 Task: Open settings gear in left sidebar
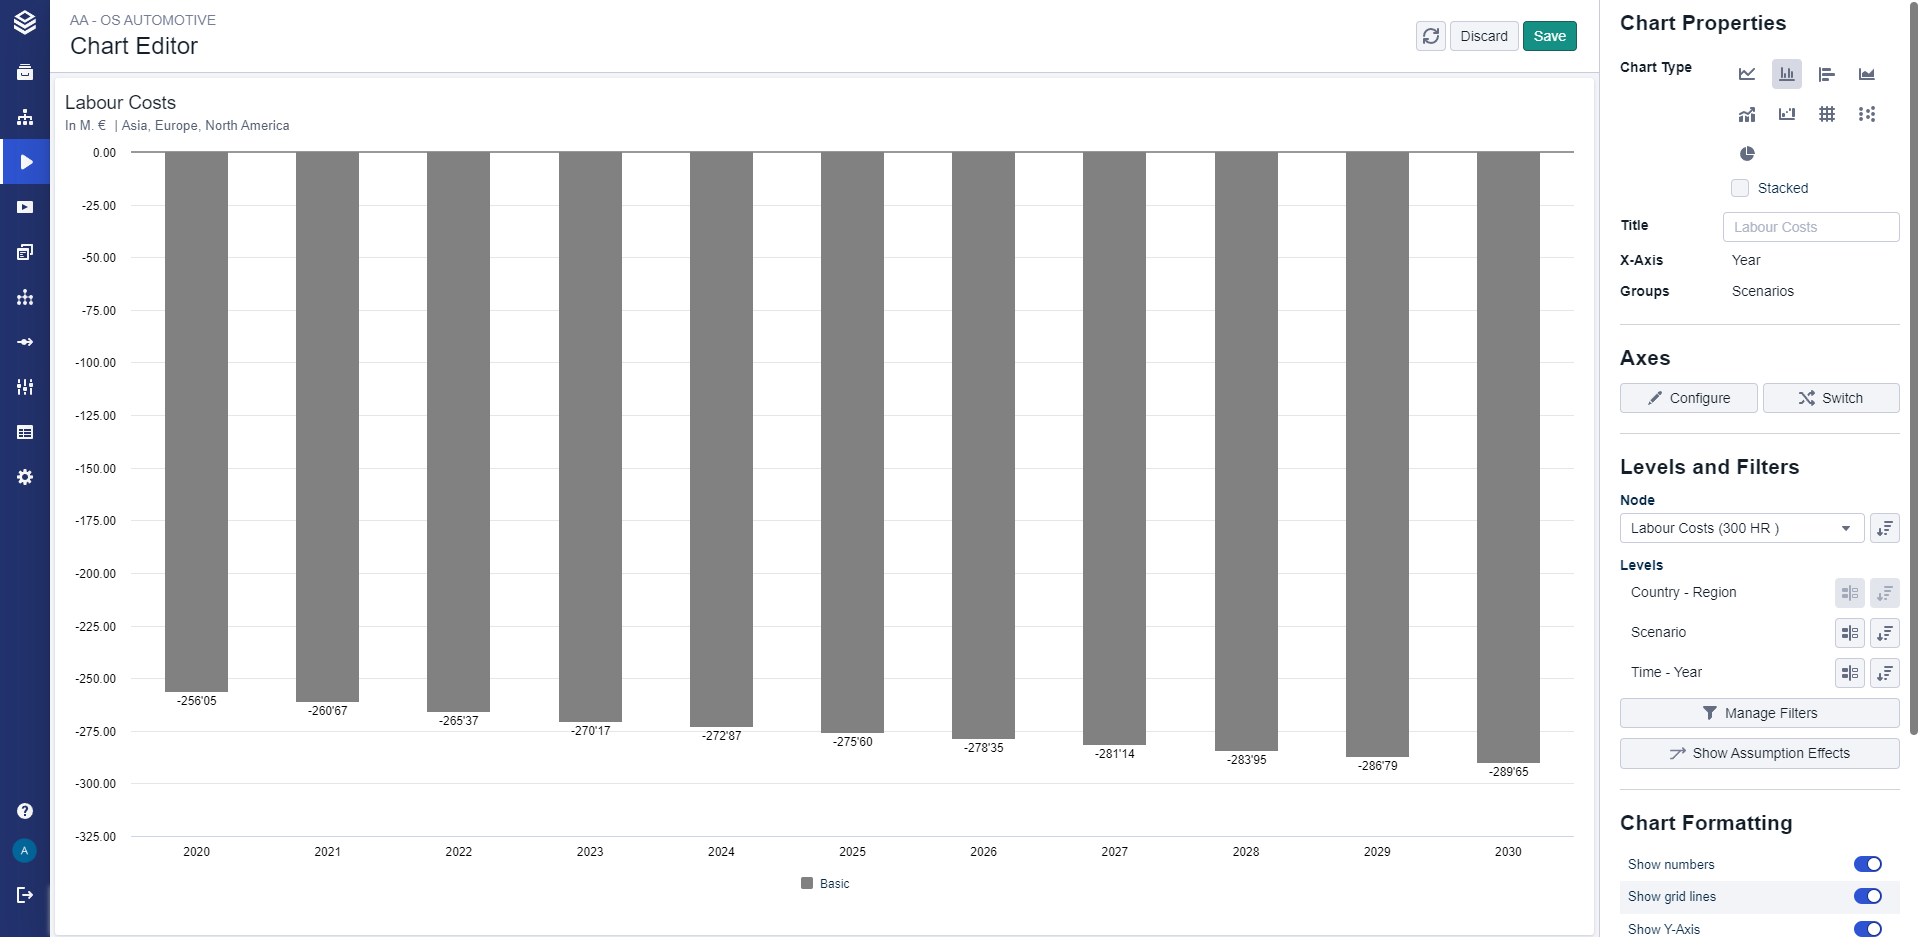[x=25, y=477]
